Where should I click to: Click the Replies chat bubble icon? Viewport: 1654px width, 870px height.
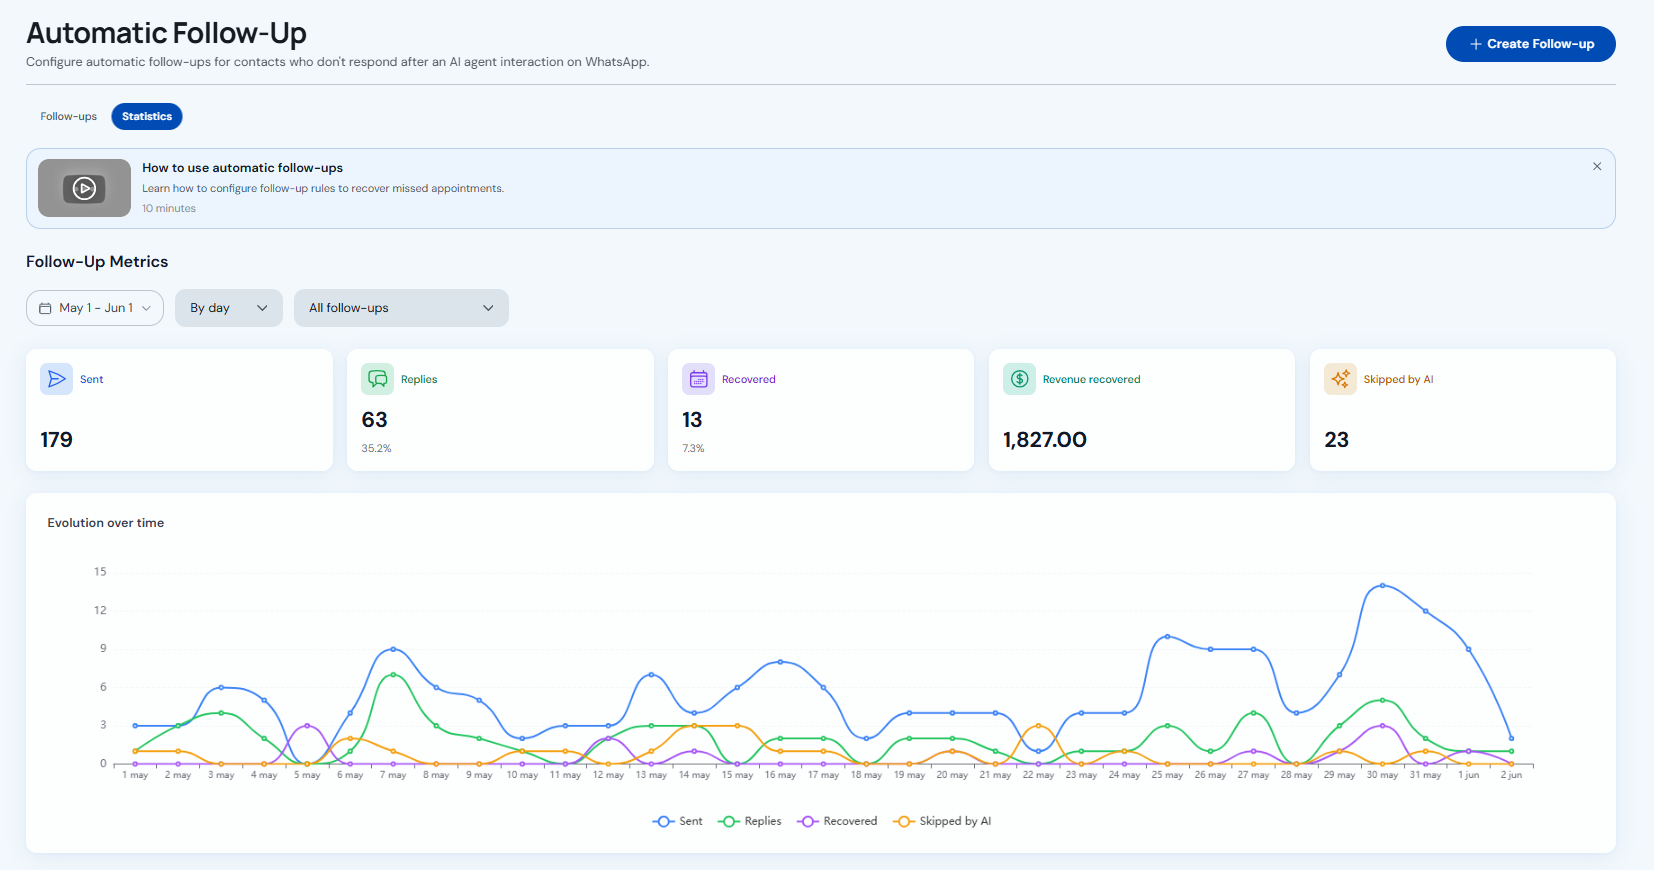[x=378, y=379]
